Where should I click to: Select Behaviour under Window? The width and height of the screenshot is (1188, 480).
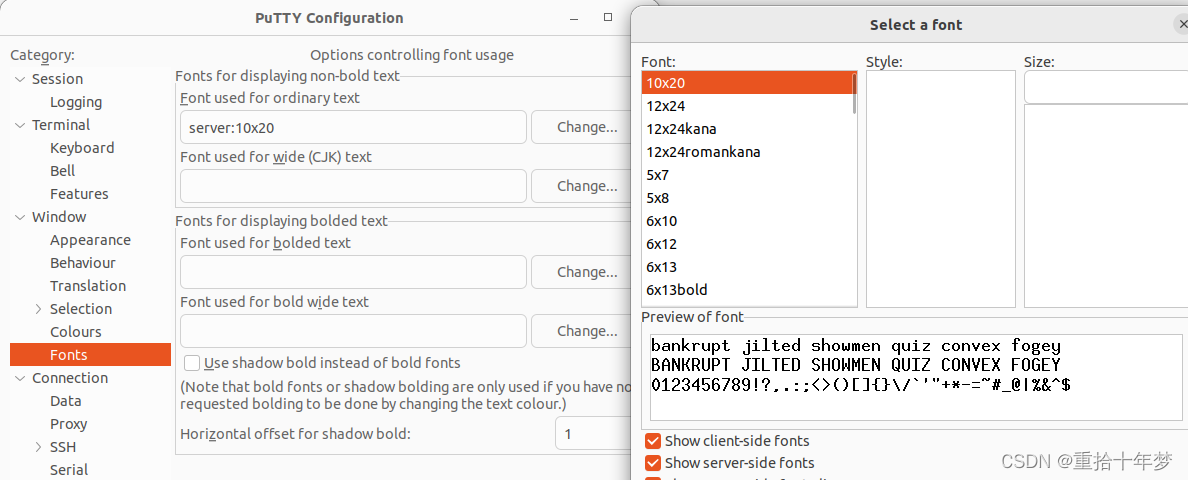point(83,263)
